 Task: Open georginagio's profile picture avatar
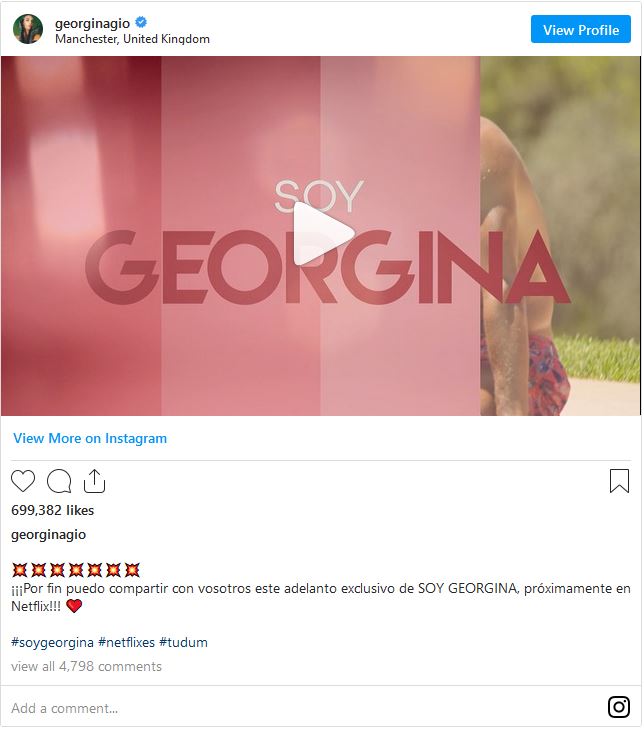click(x=28, y=29)
